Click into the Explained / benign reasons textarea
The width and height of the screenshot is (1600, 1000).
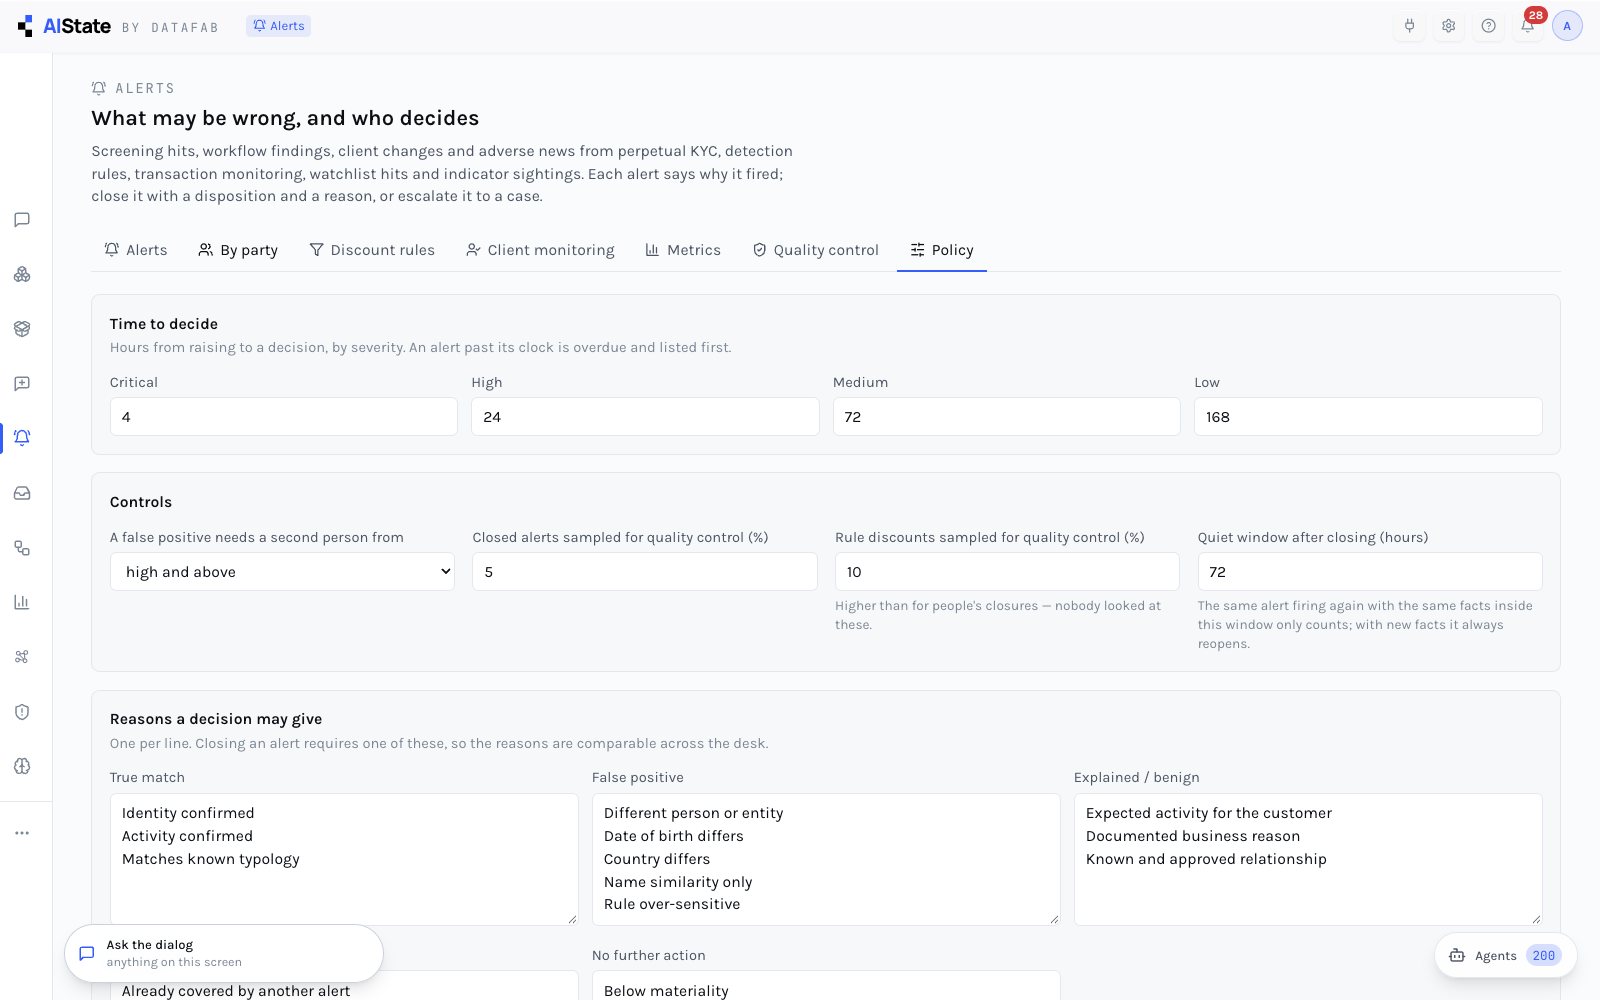click(x=1308, y=859)
